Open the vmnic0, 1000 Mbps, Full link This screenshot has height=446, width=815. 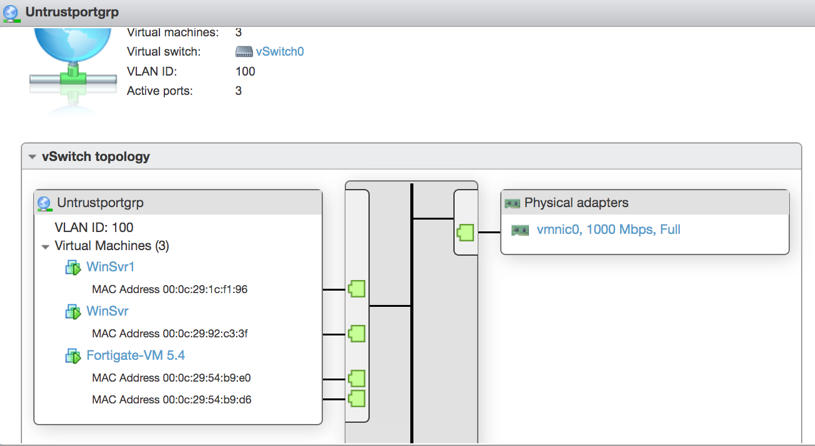(x=609, y=229)
